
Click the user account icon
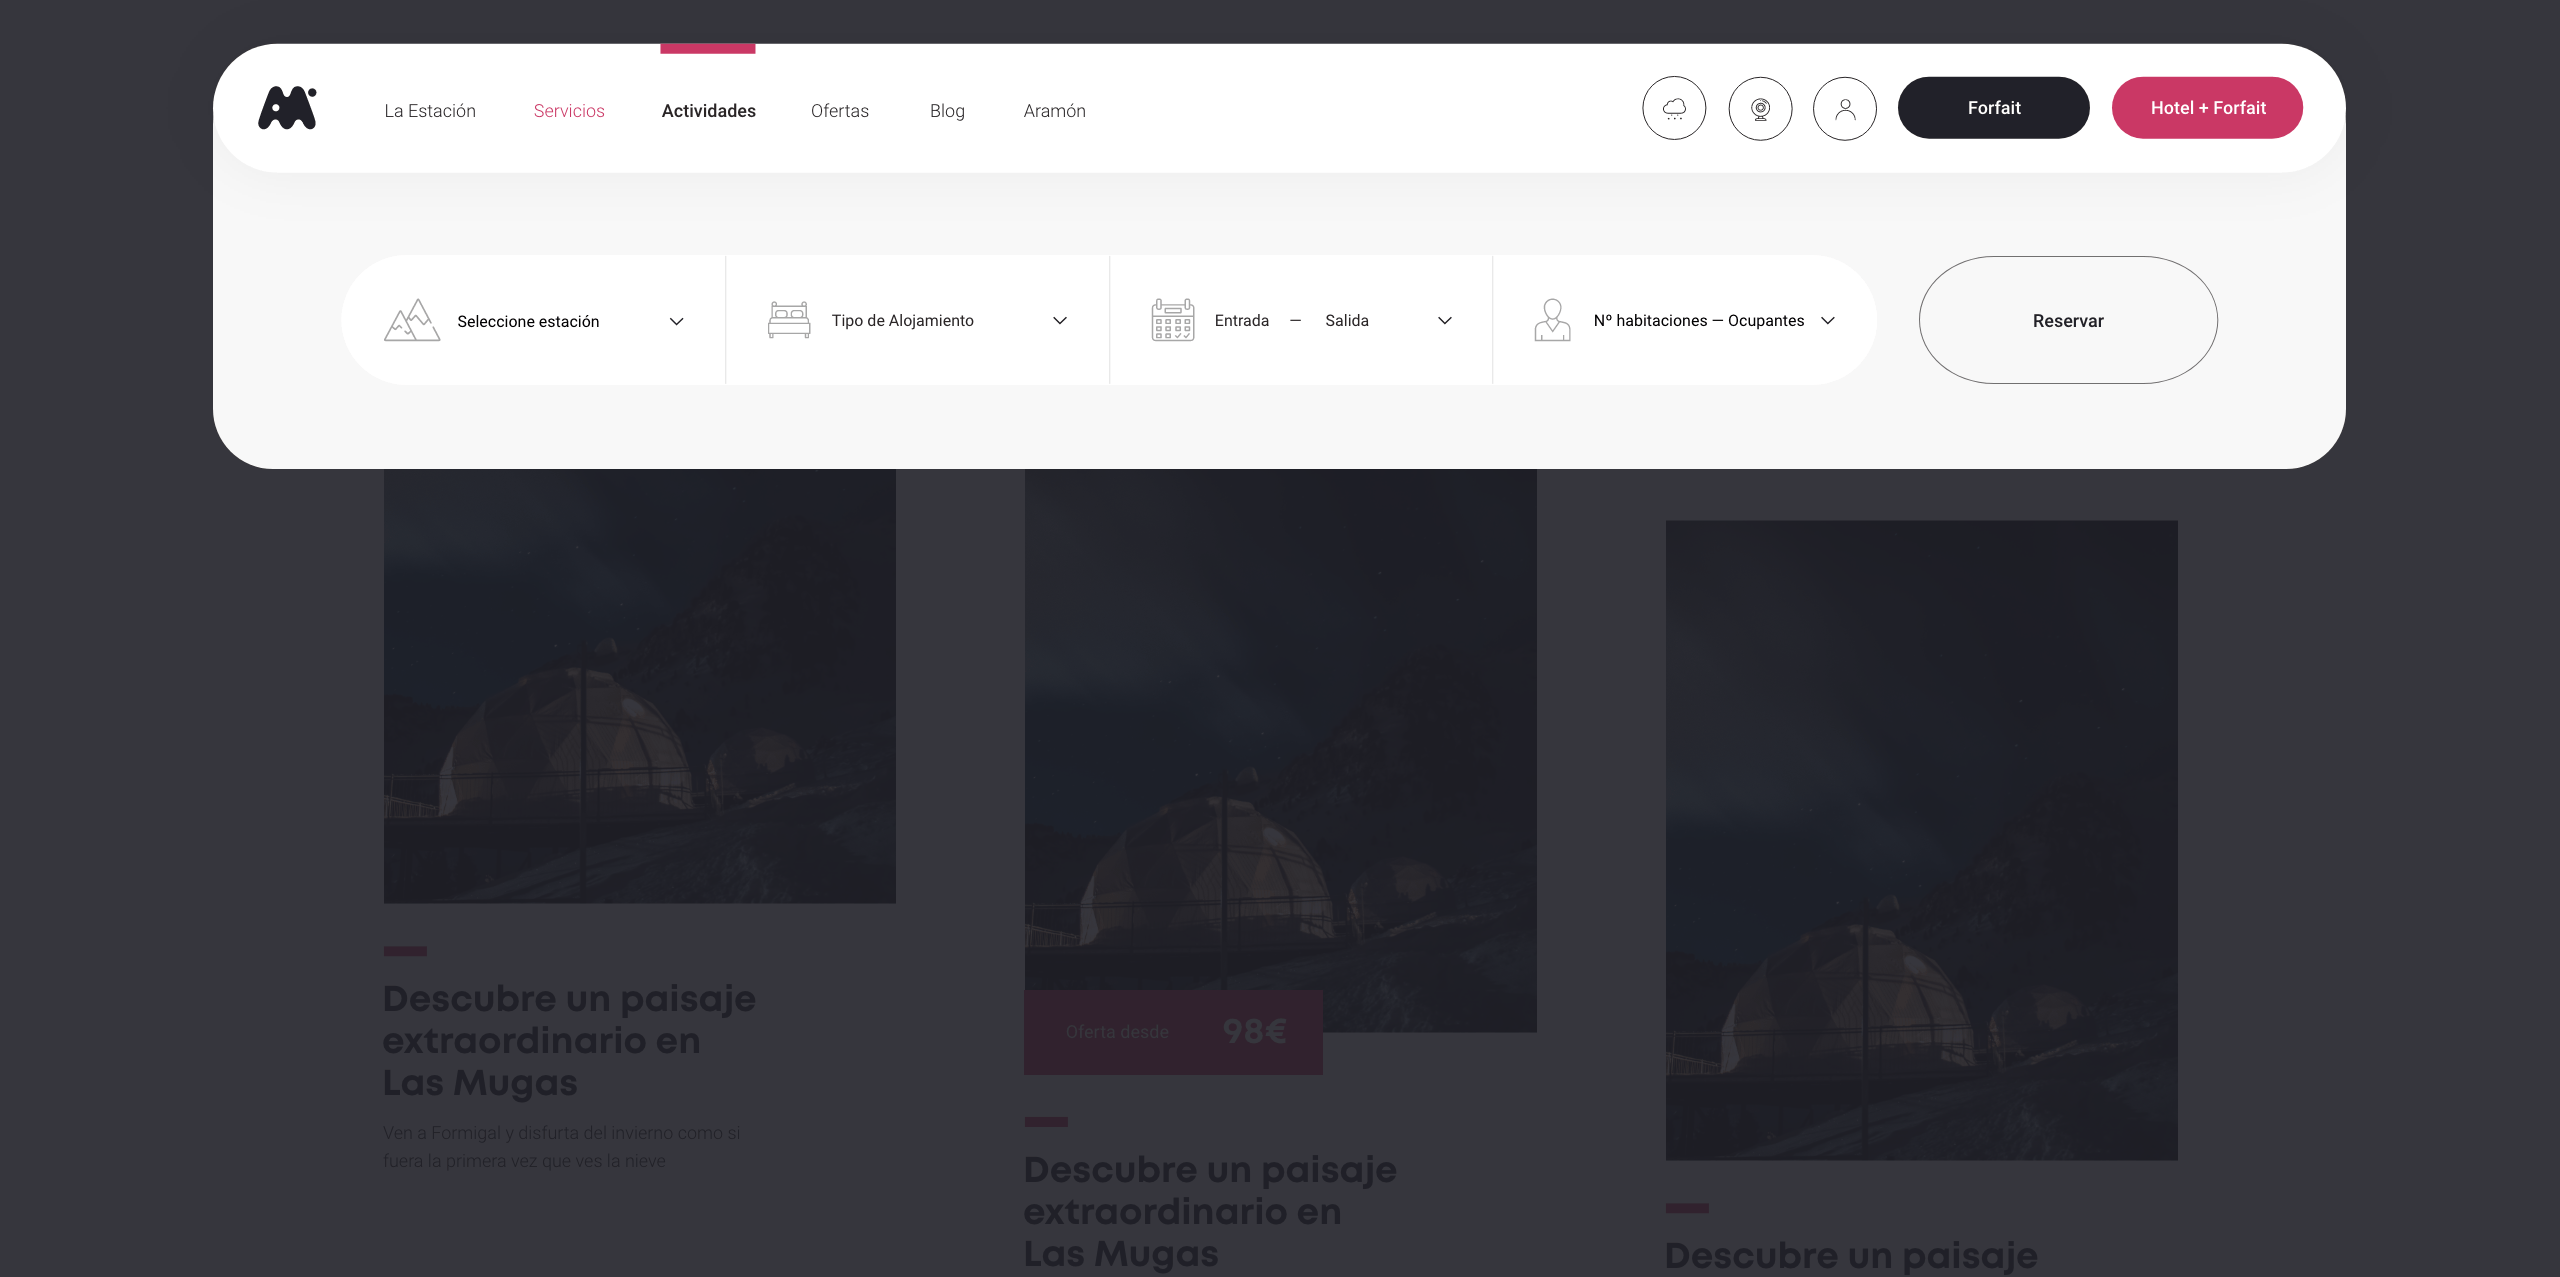[x=1845, y=108]
